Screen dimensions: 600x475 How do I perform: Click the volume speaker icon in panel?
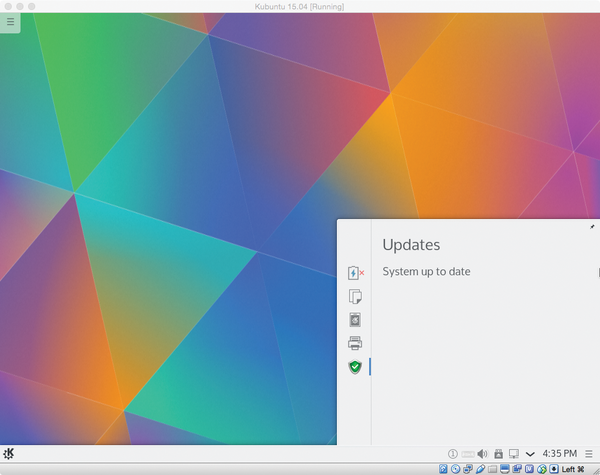(482, 454)
